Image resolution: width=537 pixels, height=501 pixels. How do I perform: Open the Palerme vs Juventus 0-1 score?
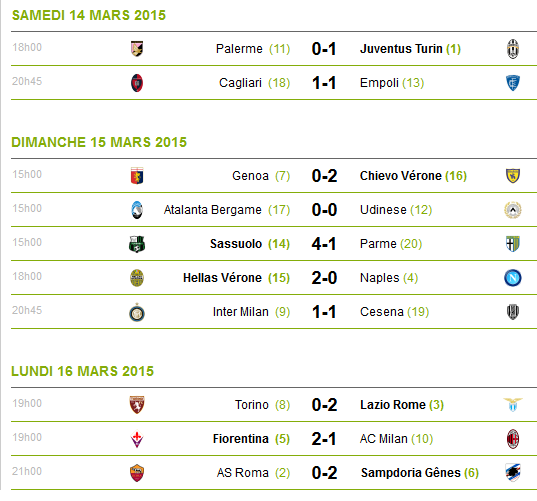[324, 49]
